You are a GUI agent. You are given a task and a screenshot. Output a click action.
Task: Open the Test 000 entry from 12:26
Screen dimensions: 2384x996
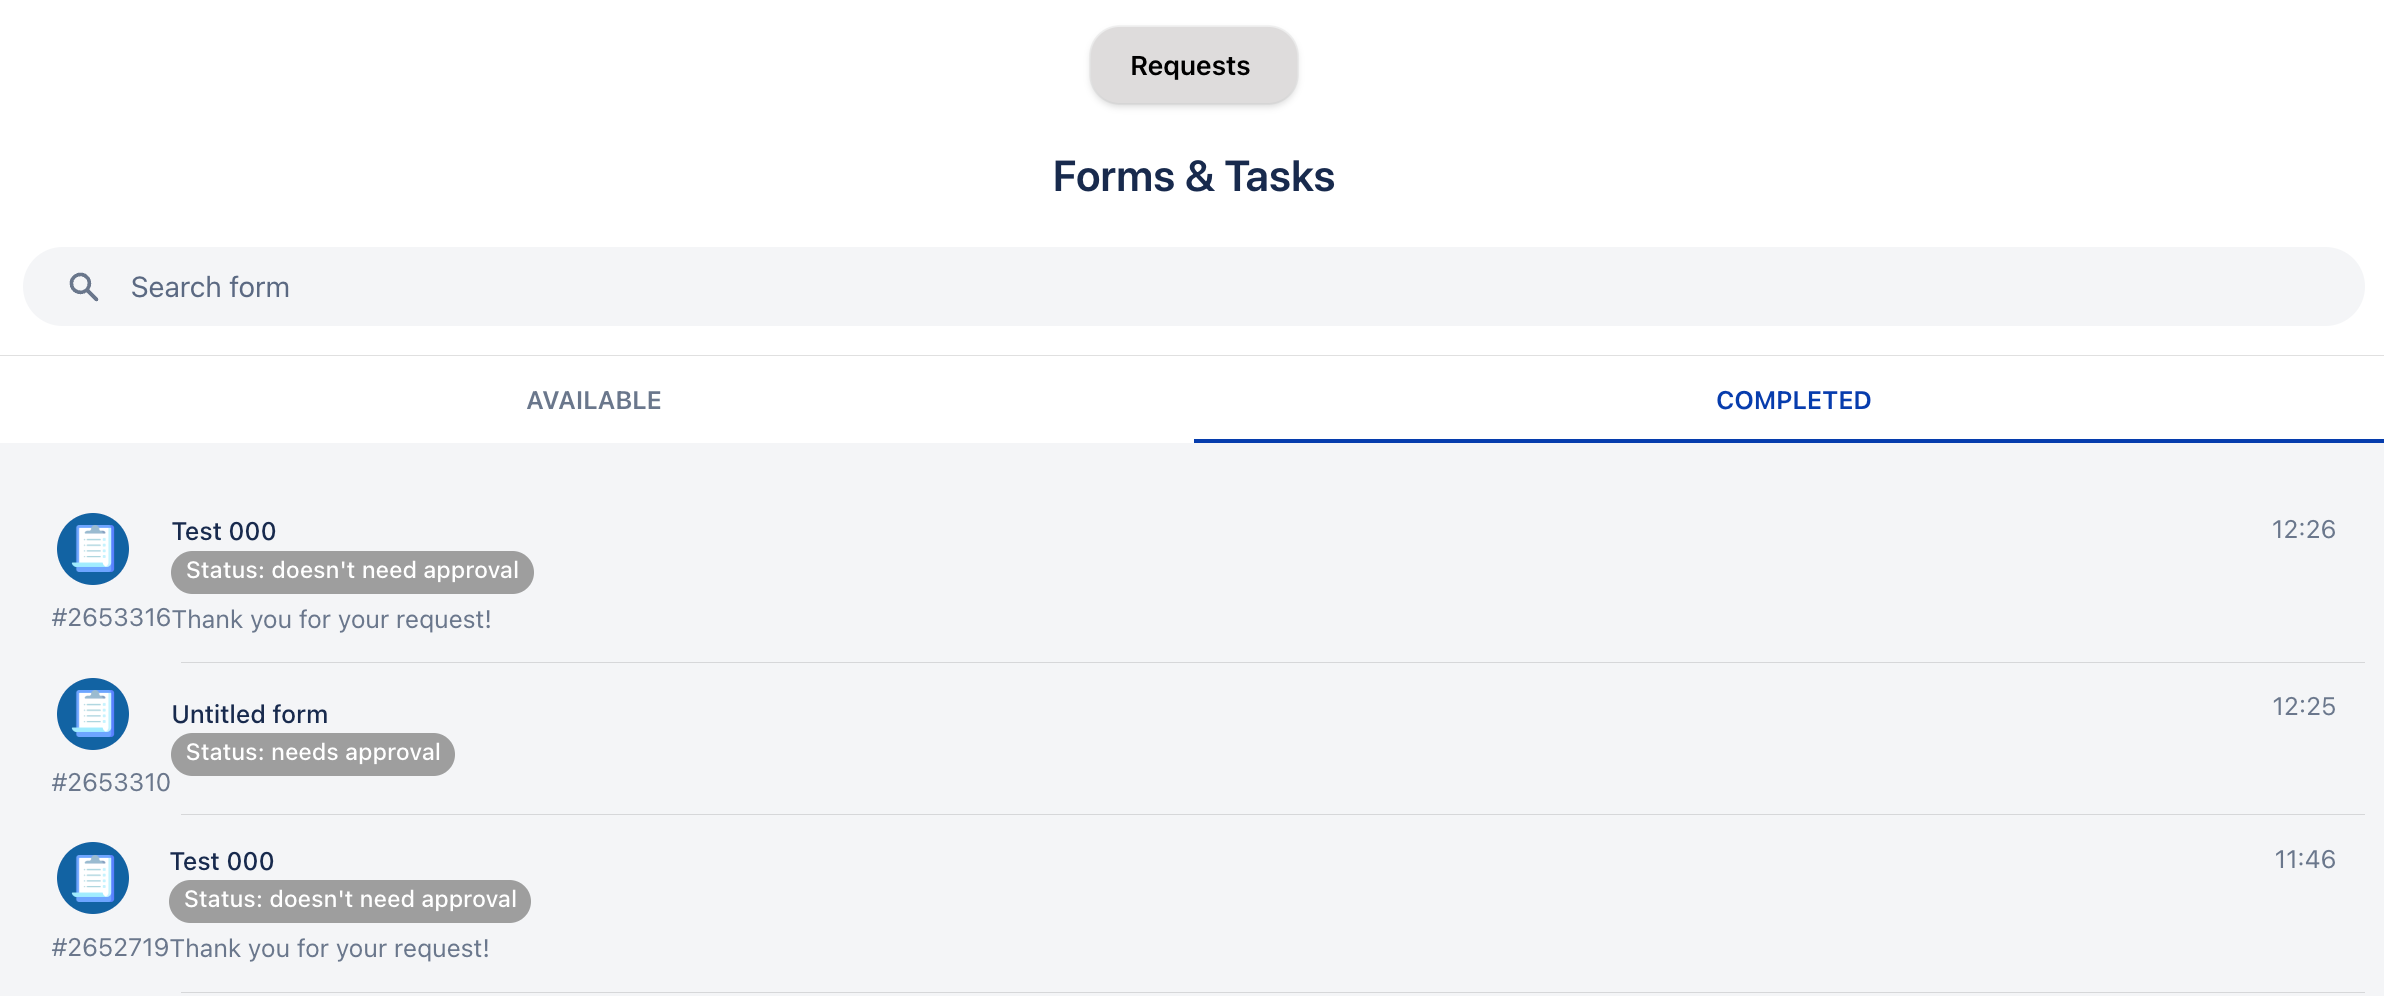(x=224, y=531)
